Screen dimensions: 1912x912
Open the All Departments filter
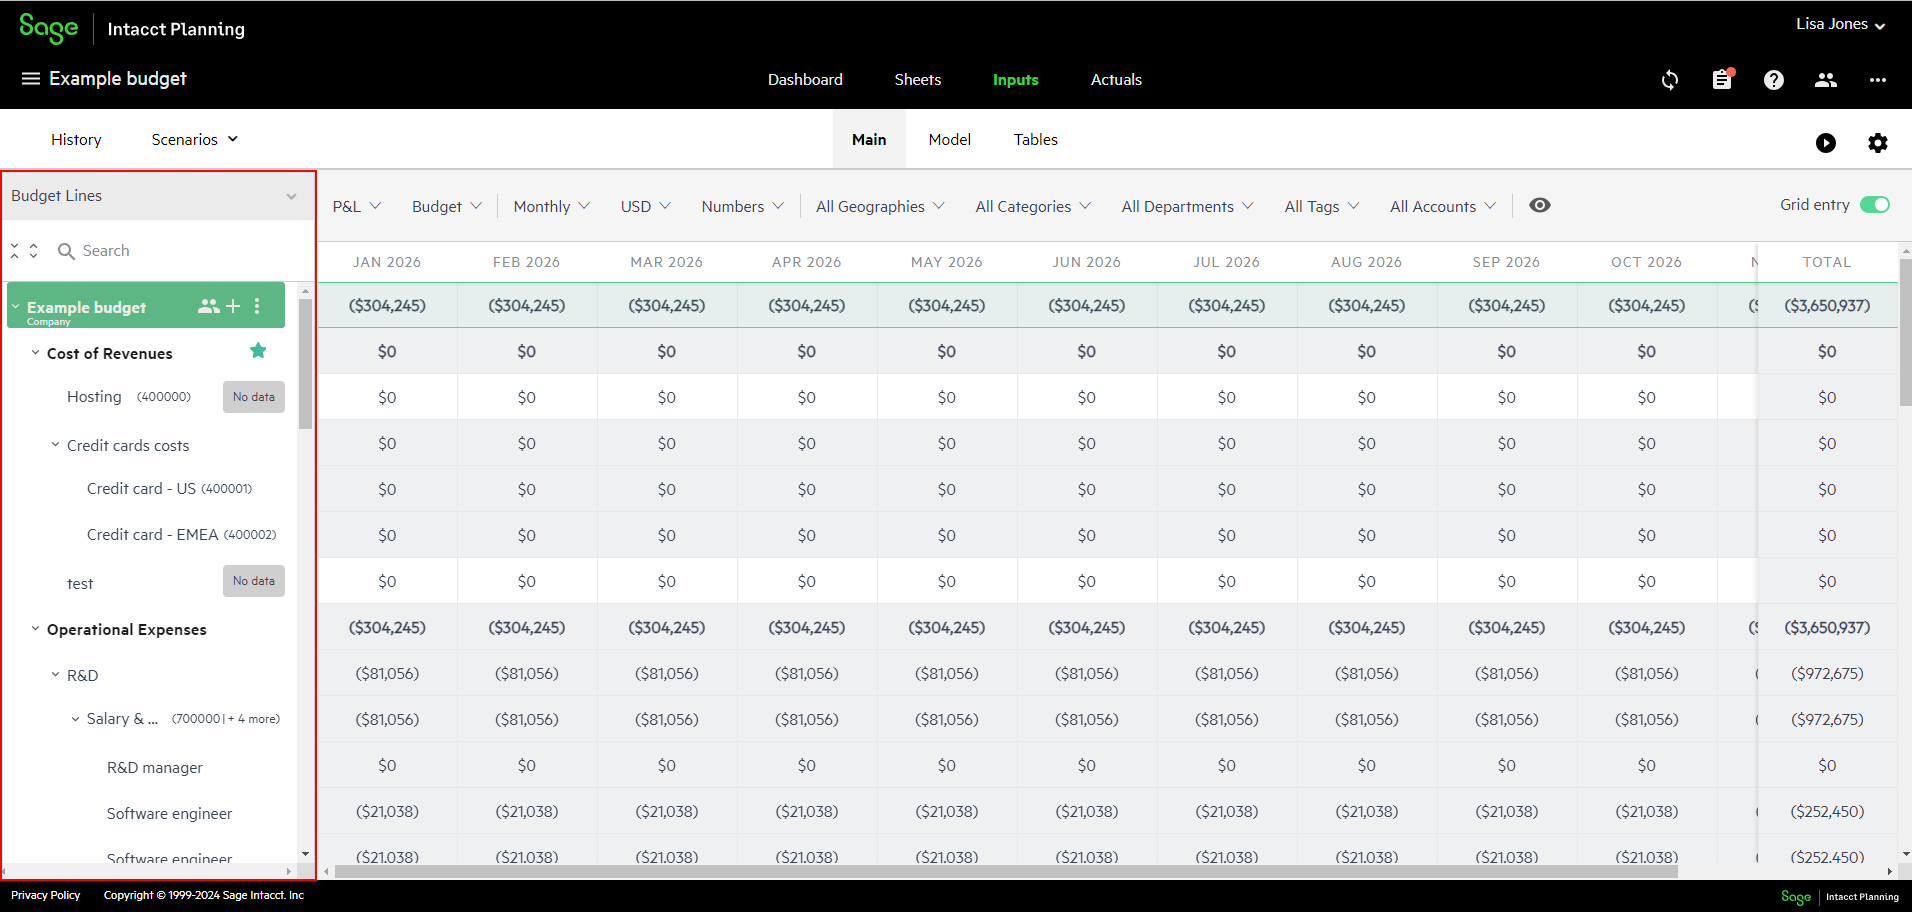(1187, 206)
